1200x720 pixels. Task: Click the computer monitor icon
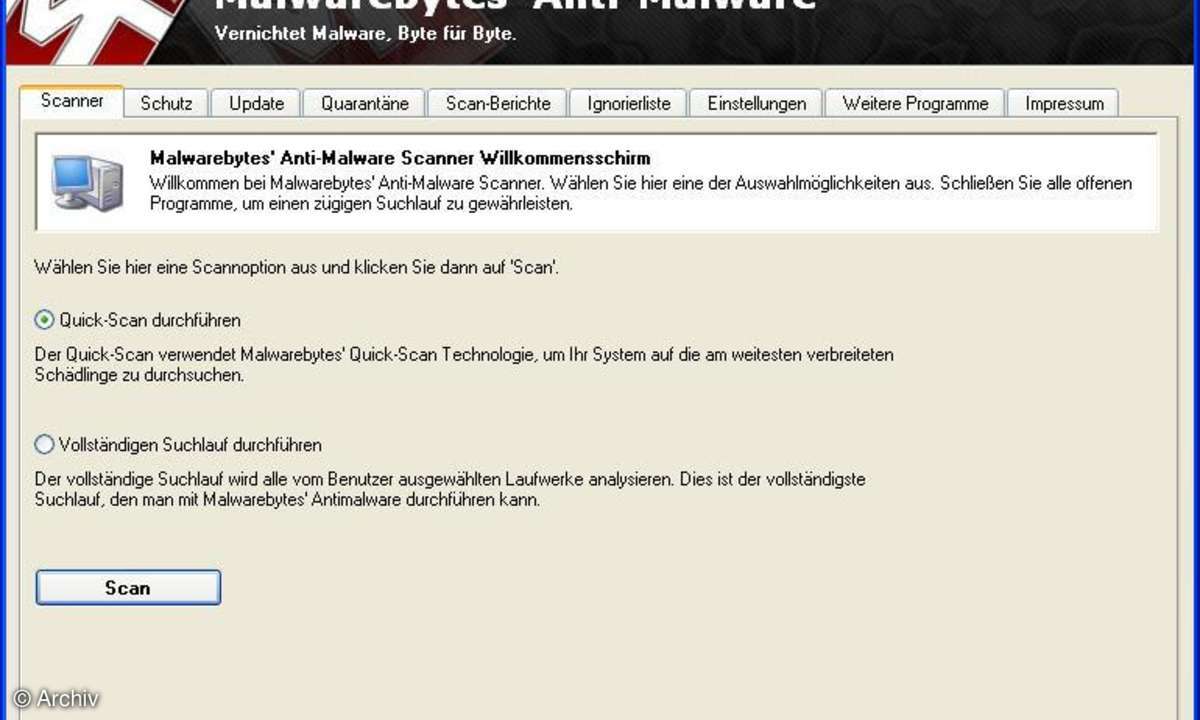(88, 183)
